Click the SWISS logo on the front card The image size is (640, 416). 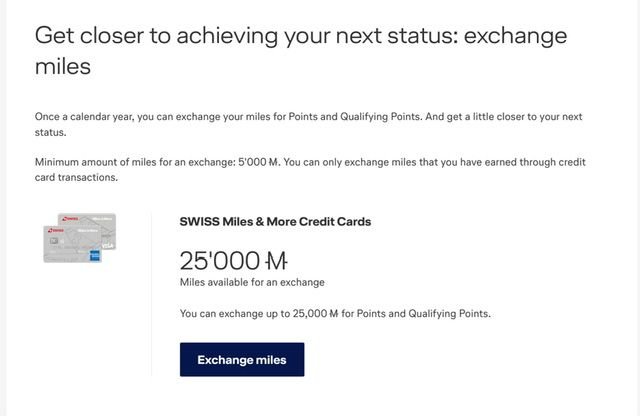[x=54, y=230]
